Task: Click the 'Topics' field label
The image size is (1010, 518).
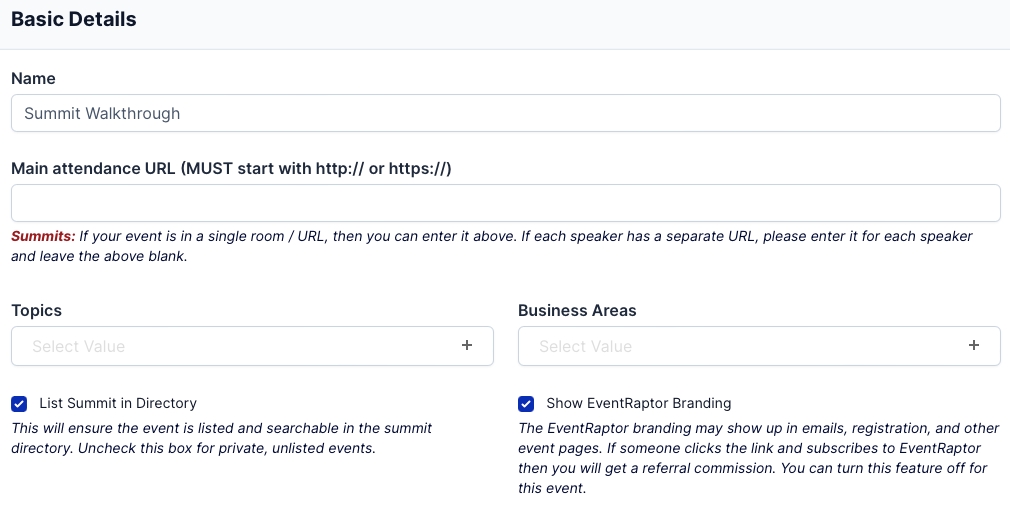Action: pyautogui.click(x=36, y=310)
